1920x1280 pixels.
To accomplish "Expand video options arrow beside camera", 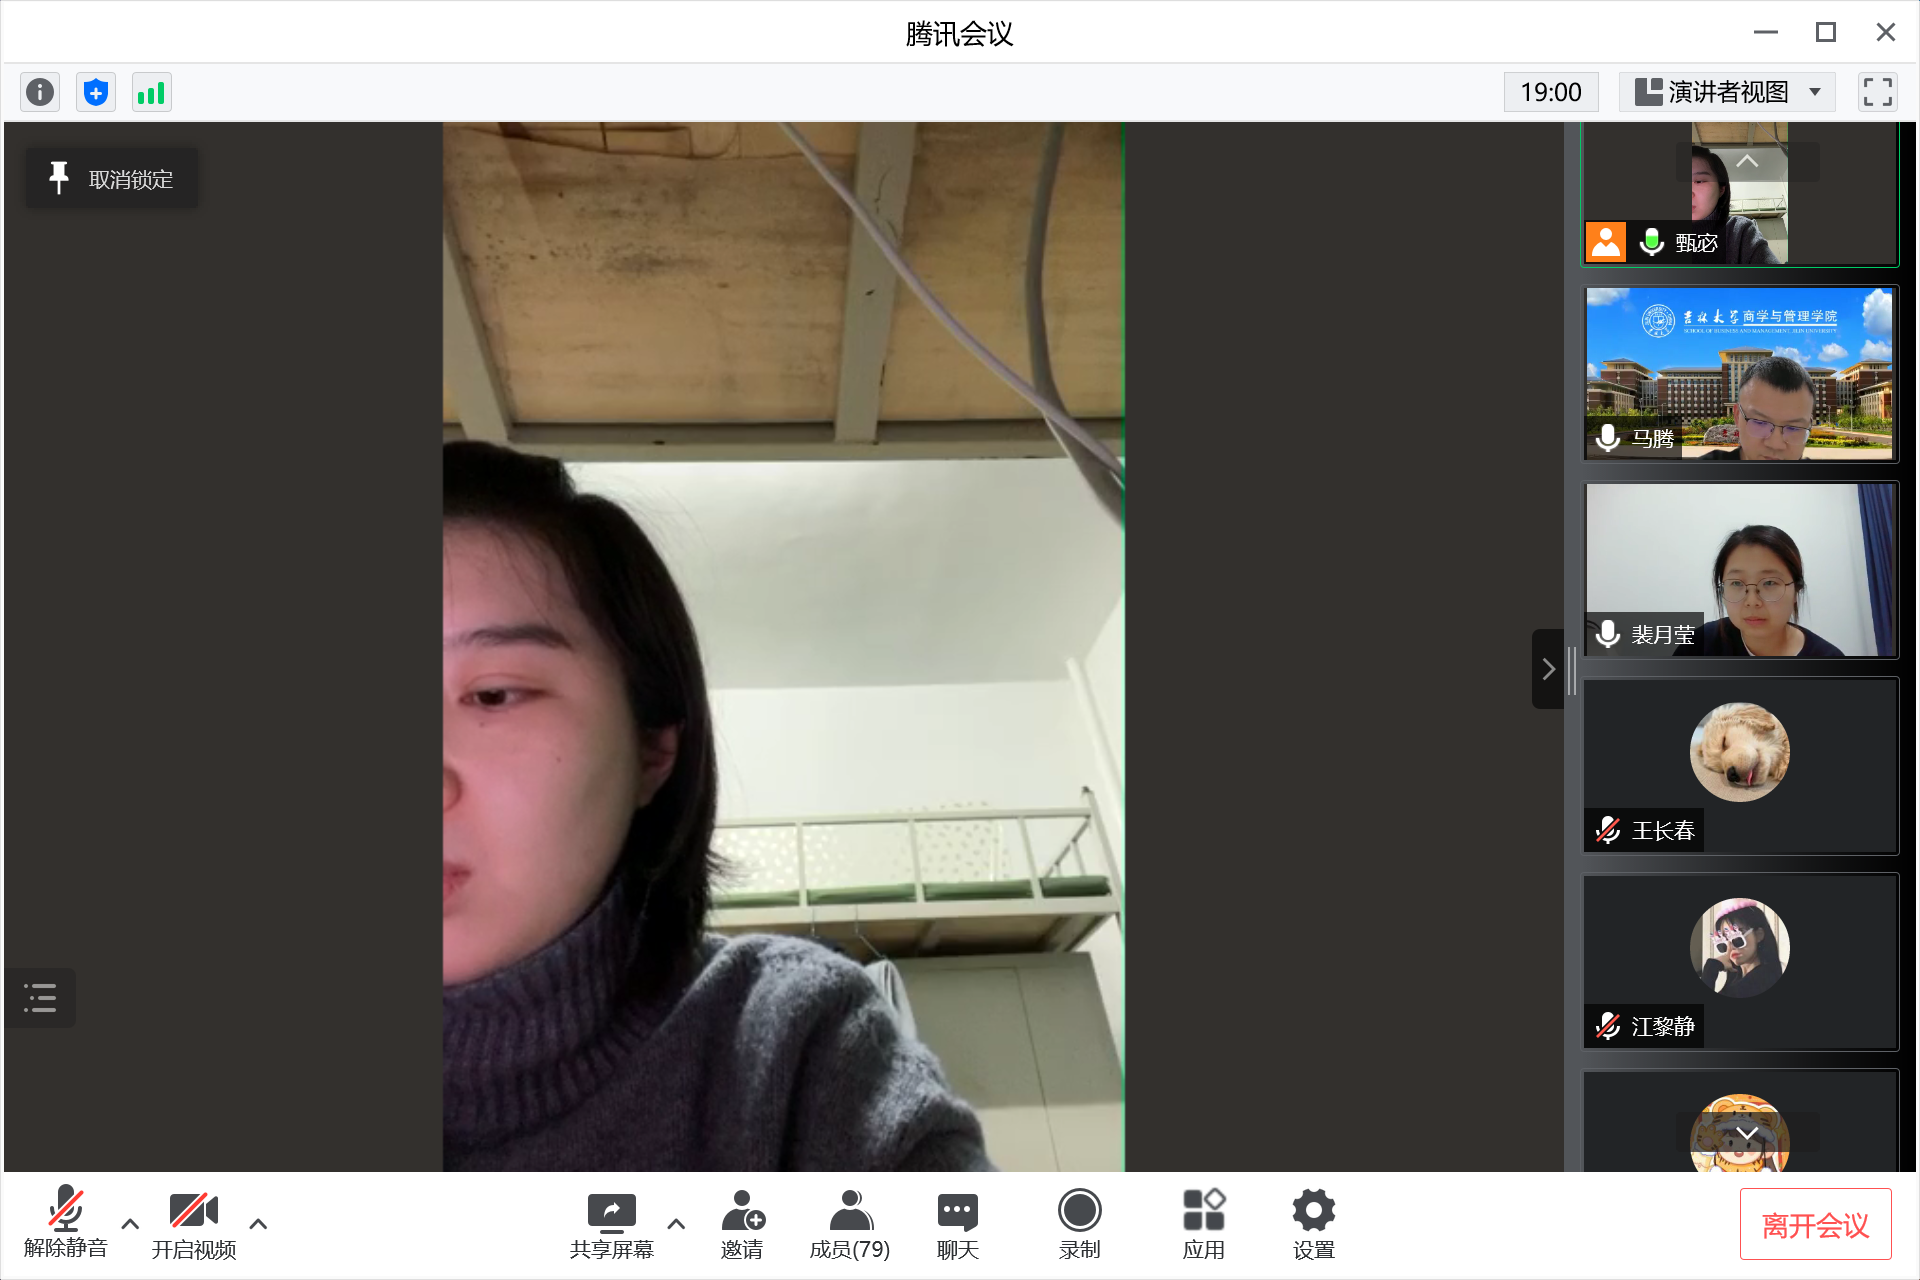I will [x=258, y=1223].
